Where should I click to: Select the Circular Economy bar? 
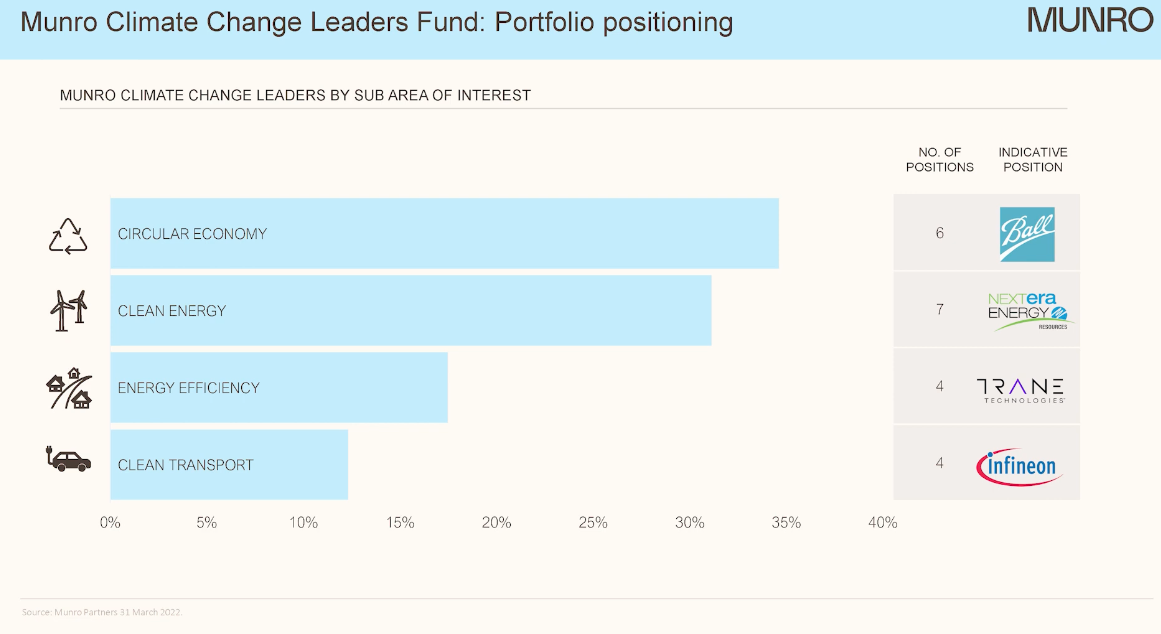tap(444, 234)
